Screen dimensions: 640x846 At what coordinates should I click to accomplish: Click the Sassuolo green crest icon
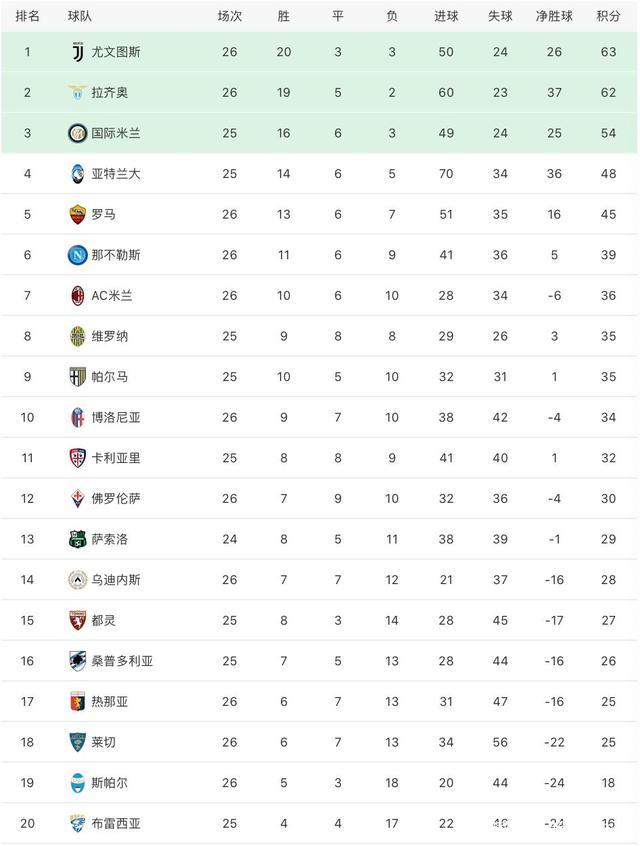(77, 539)
